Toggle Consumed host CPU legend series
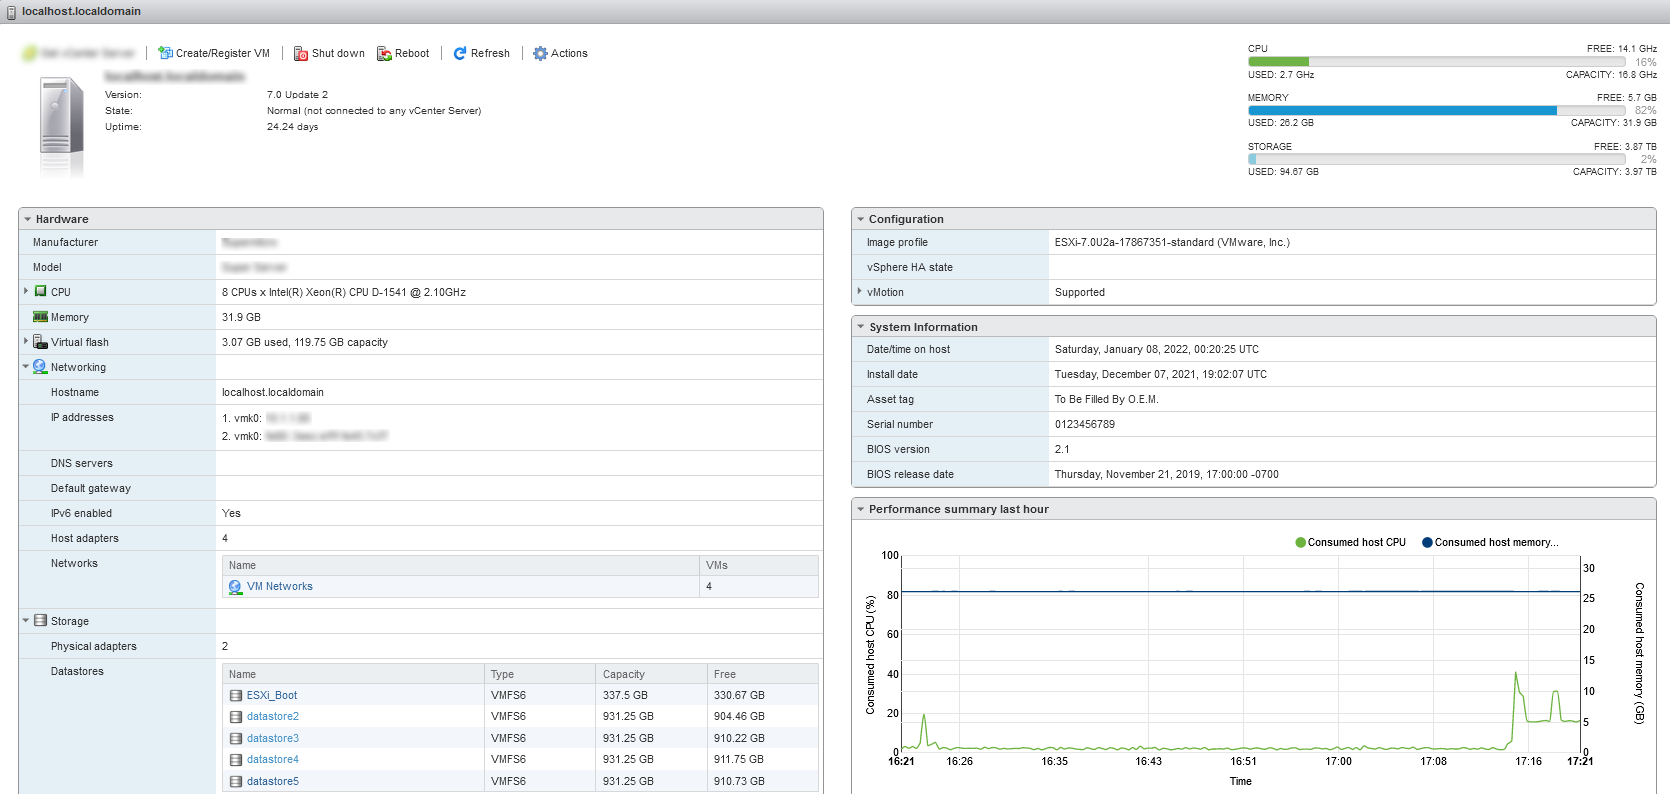Screen dimensions: 1670x794 (x=1350, y=542)
